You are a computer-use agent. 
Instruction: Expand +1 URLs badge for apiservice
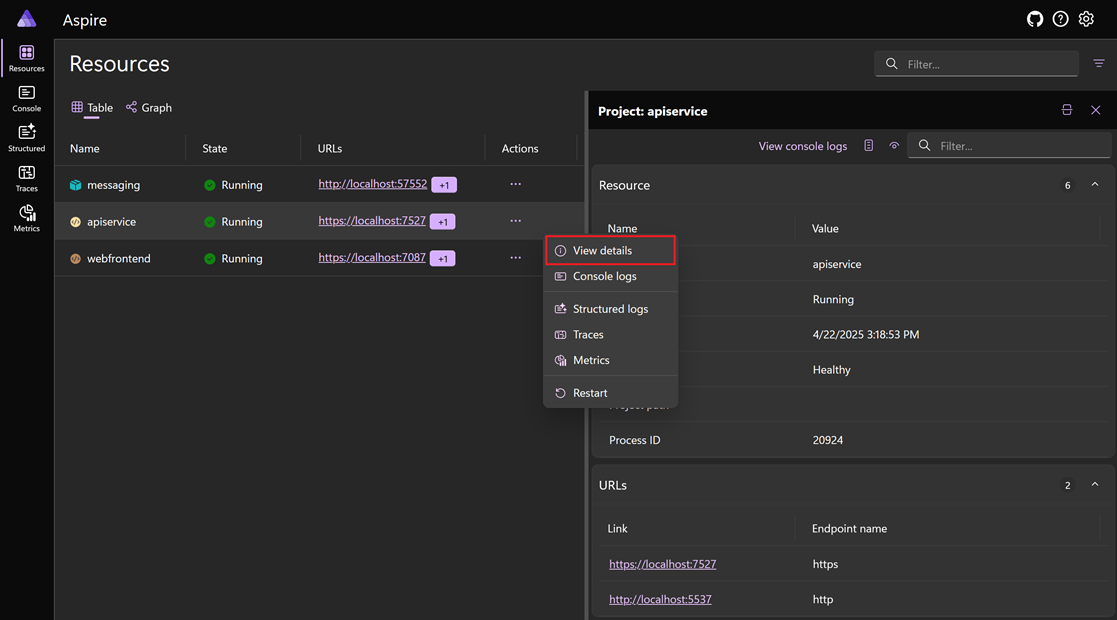point(442,222)
